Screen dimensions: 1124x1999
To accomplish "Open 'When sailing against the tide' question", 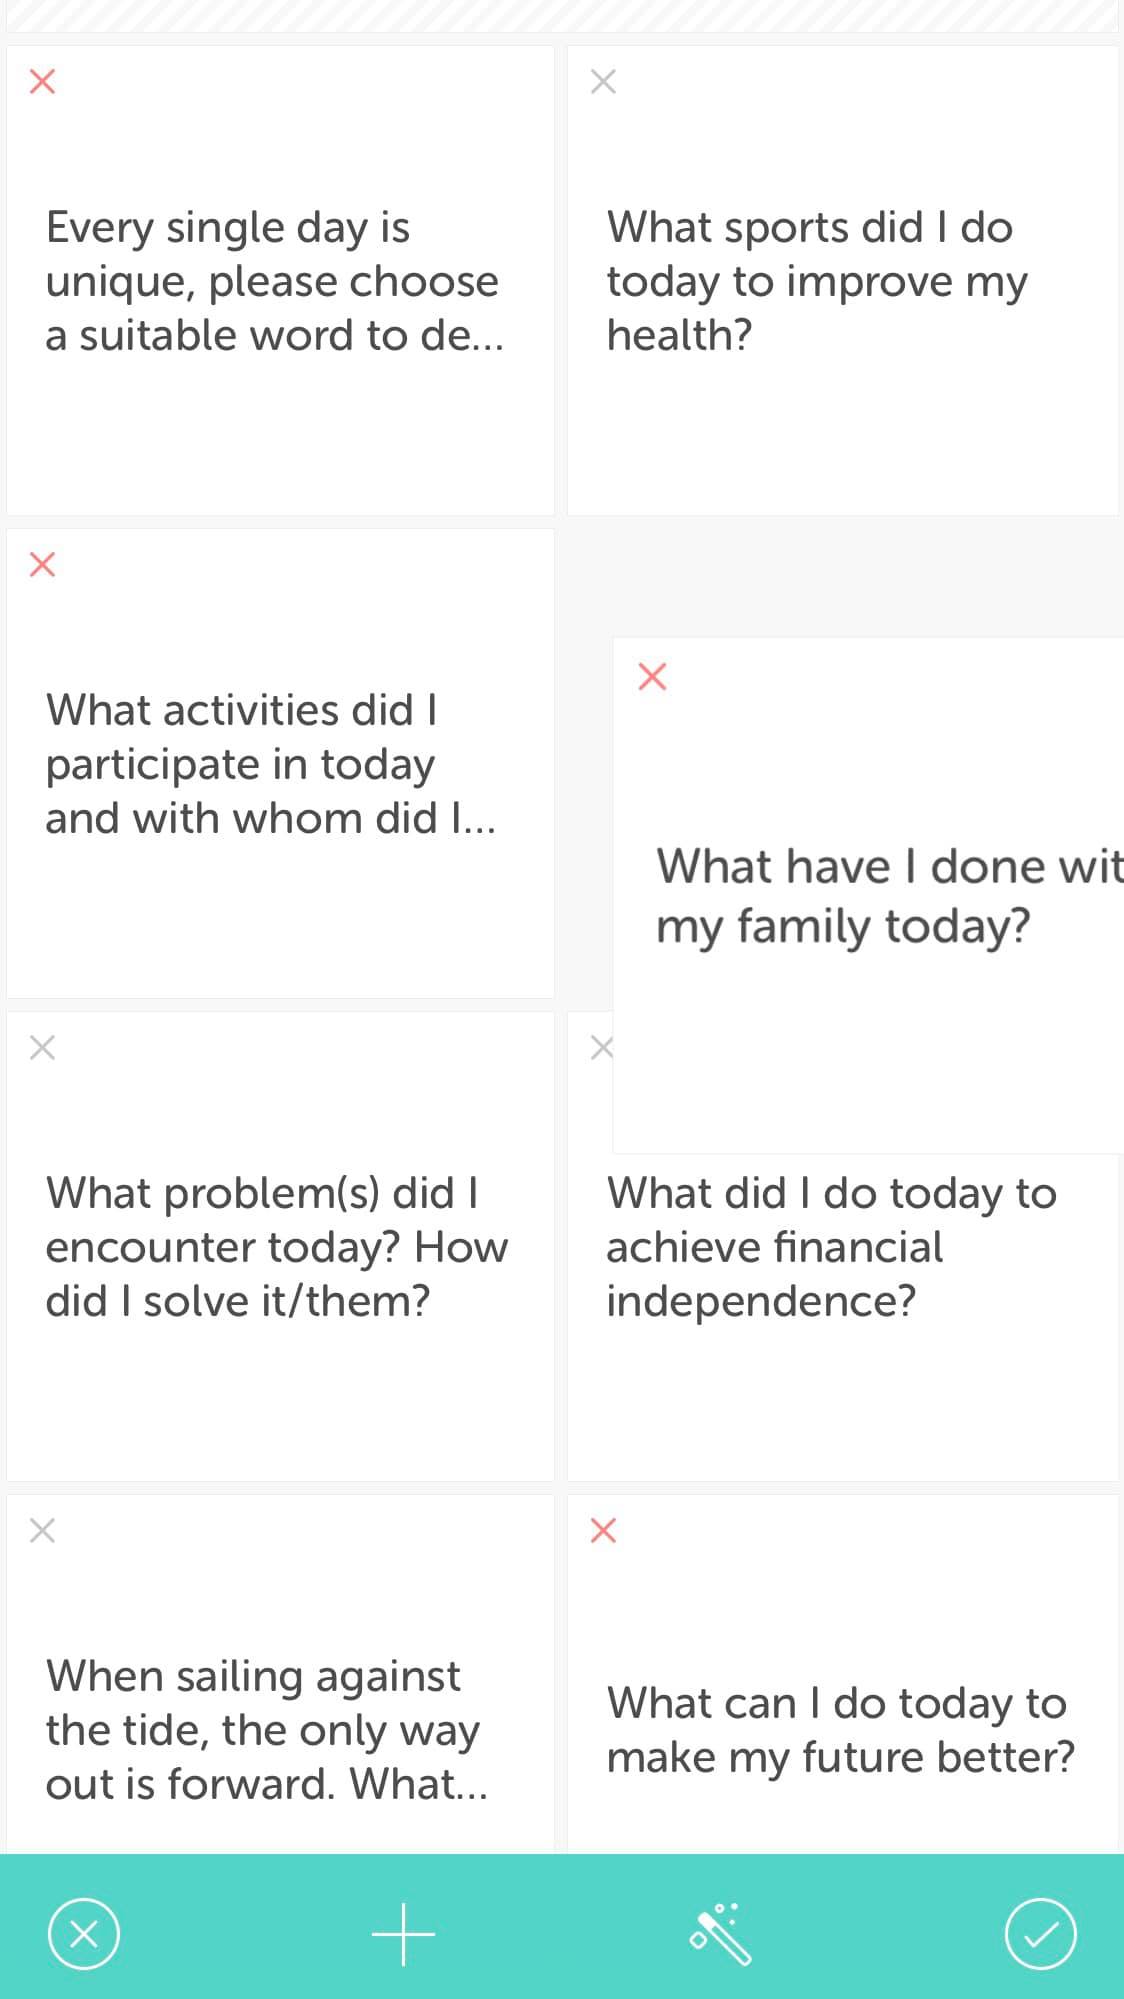I will click(267, 1730).
